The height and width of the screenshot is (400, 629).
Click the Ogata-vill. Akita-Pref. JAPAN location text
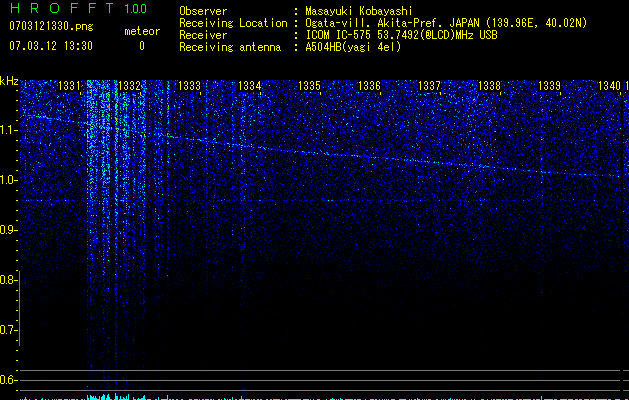446,23
